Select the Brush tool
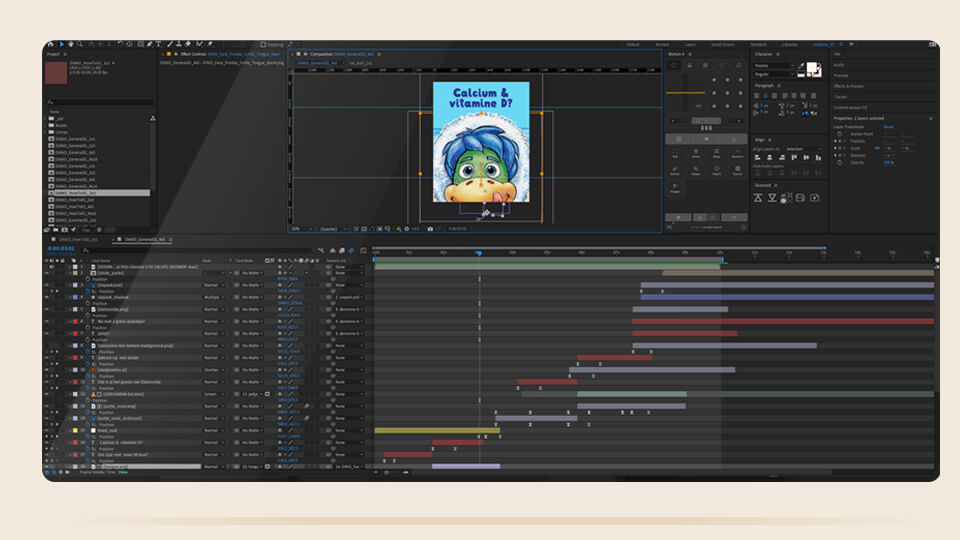The image size is (960, 540). coord(170,45)
